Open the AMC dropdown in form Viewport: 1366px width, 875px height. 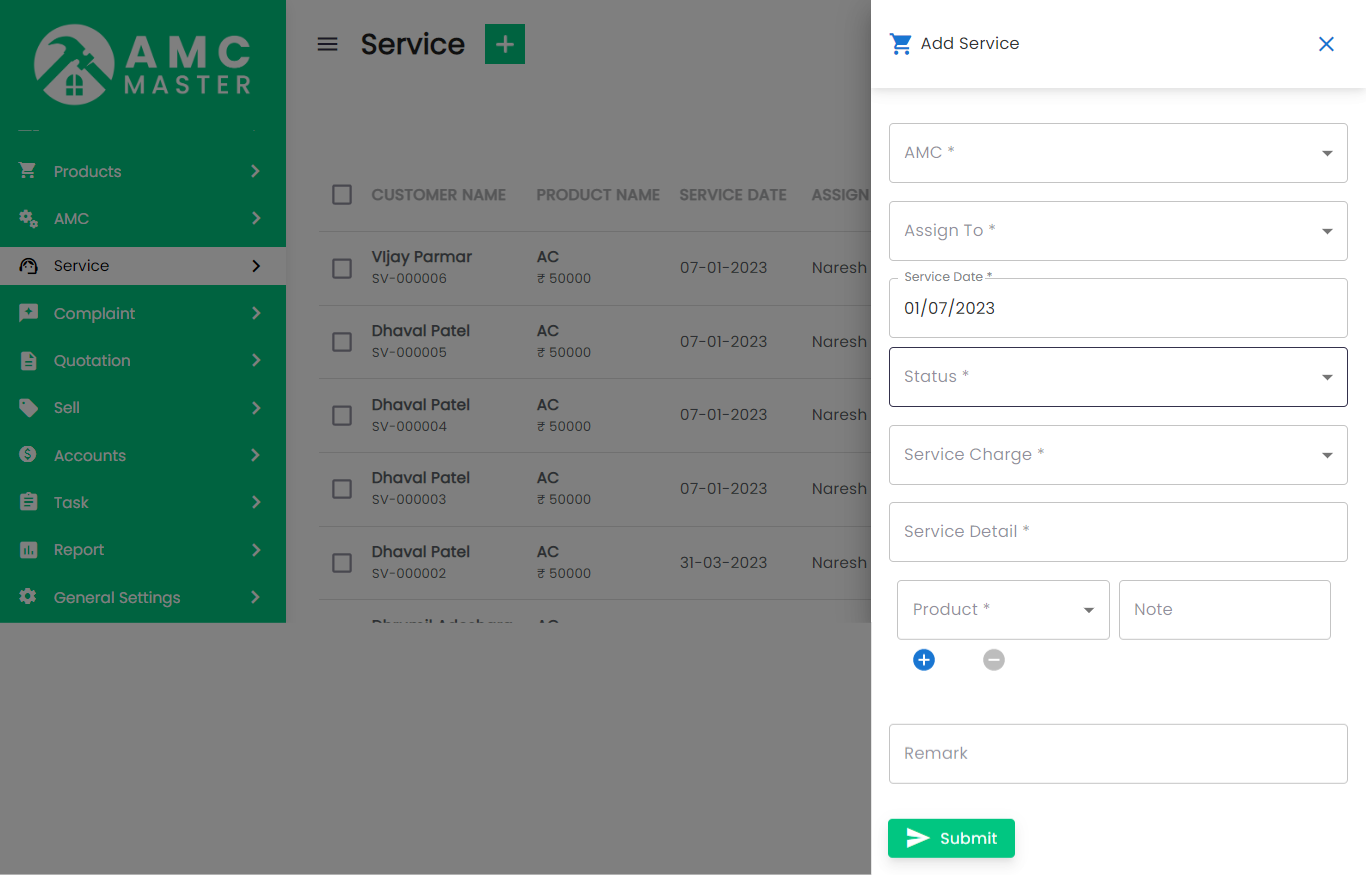point(1117,153)
